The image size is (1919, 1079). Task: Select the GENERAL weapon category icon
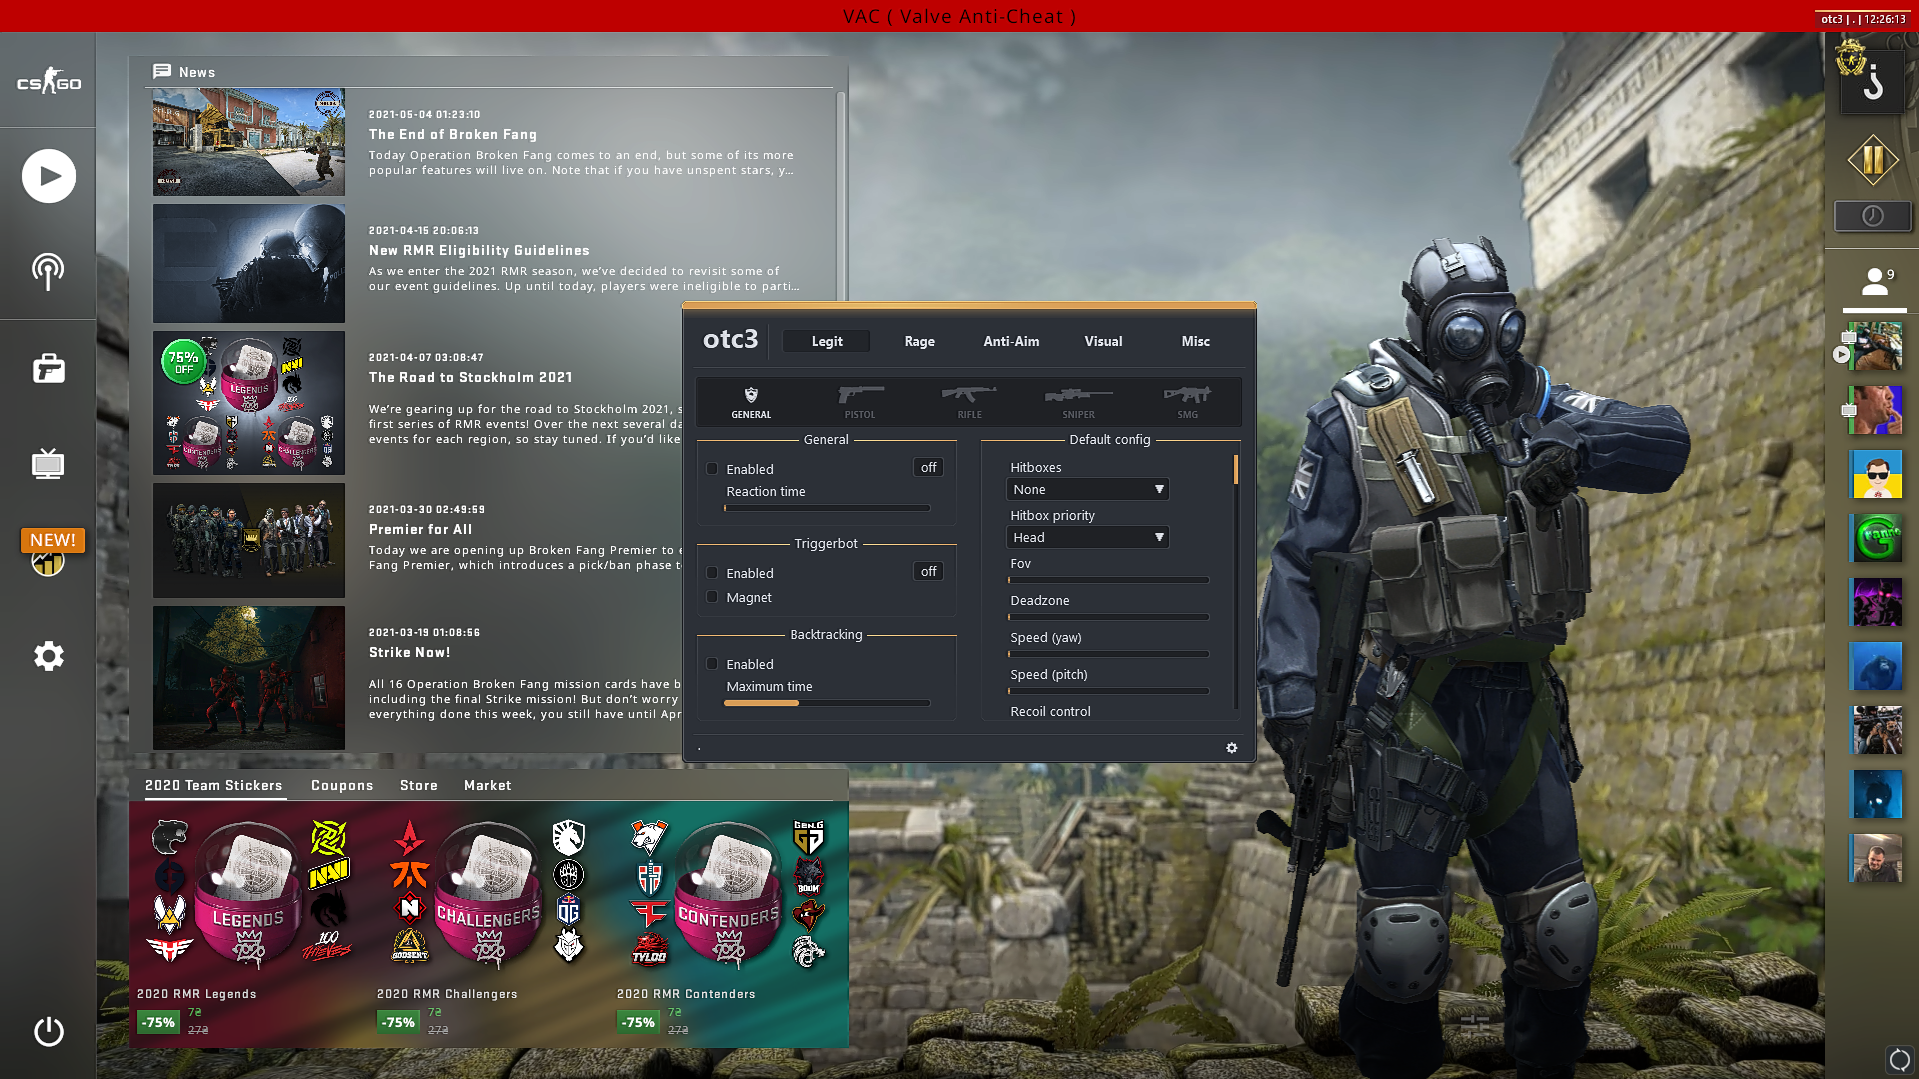pos(751,402)
